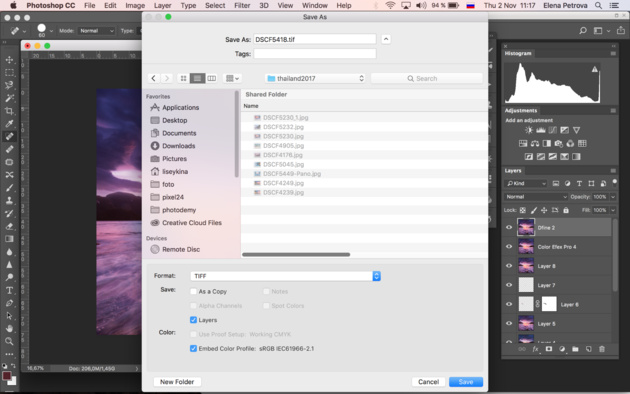Open the Window menu

[x=315, y=6]
